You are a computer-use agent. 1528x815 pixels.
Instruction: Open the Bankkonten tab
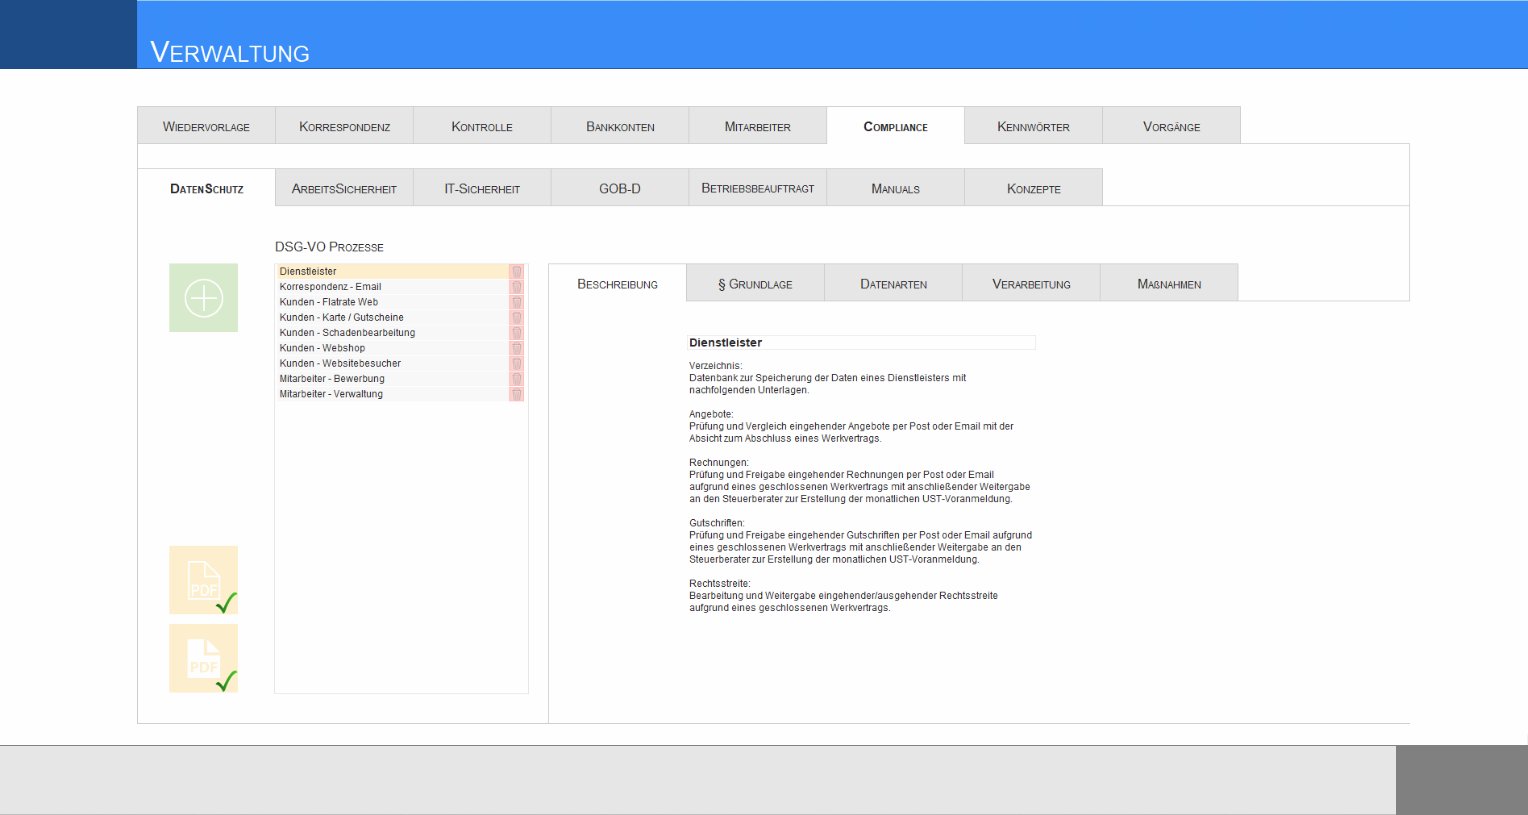coord(620,126)
